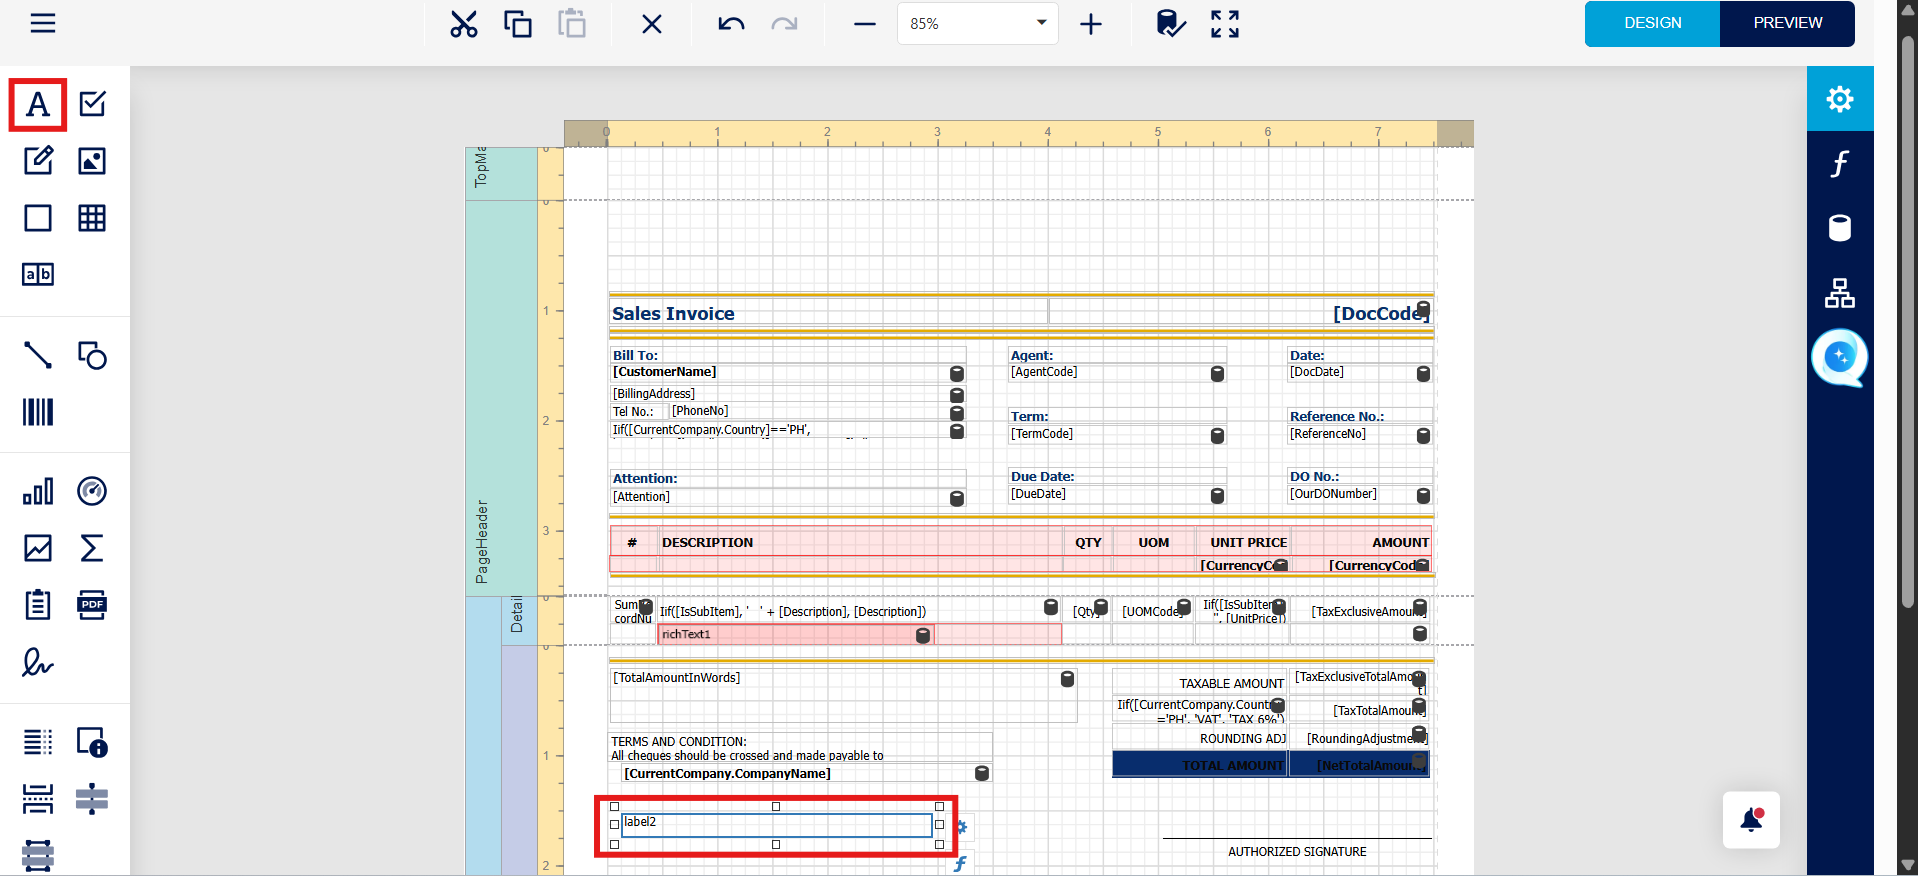Select the Label tool in toolbox
The height and width of the screenshot is (876, 1918).
(x=38, y=105)
